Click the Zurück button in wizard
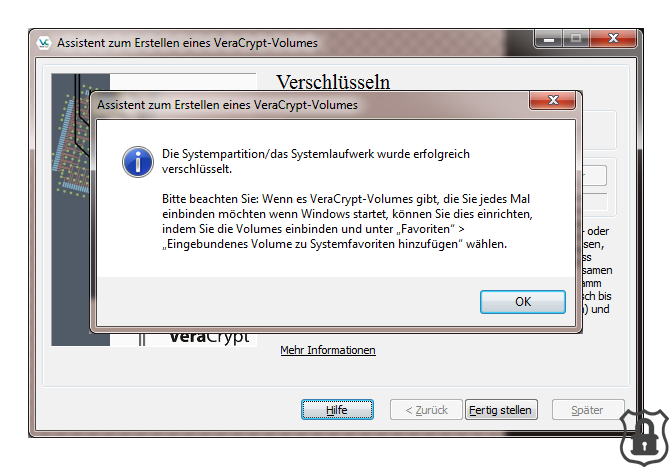671x471 pixels. coord(426,410)
